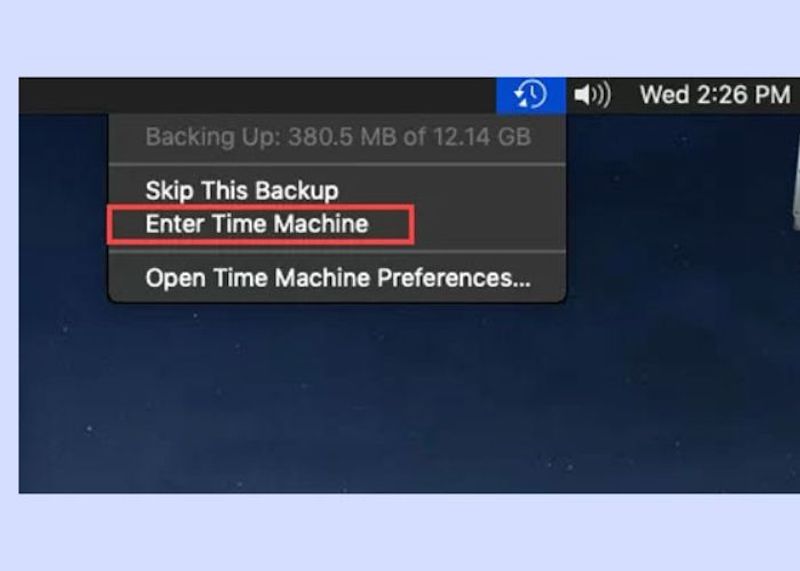Open Time Machine Preferences…
The width and height of the screenshot is (800, 571).
(x=338, y=278)
